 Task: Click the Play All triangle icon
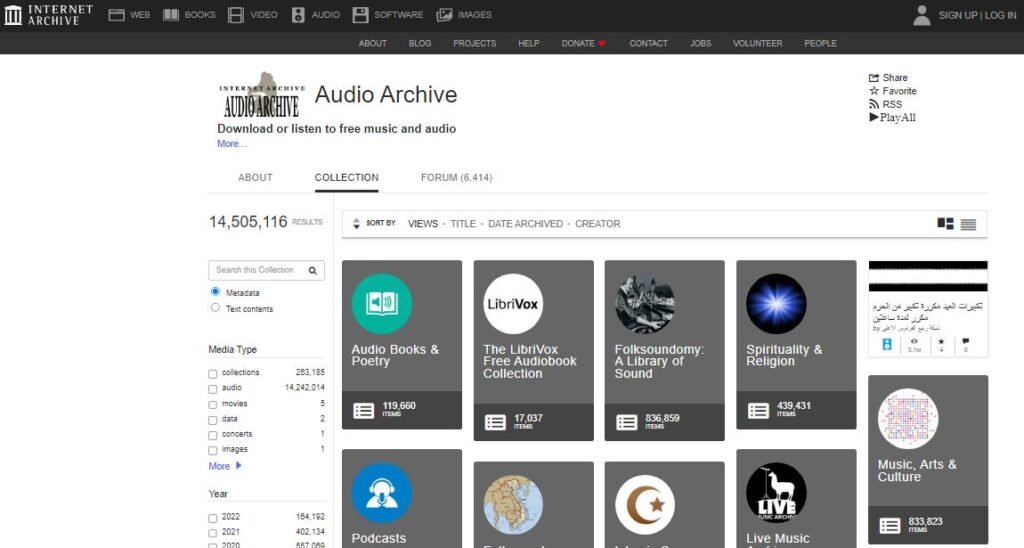(874, 118)
